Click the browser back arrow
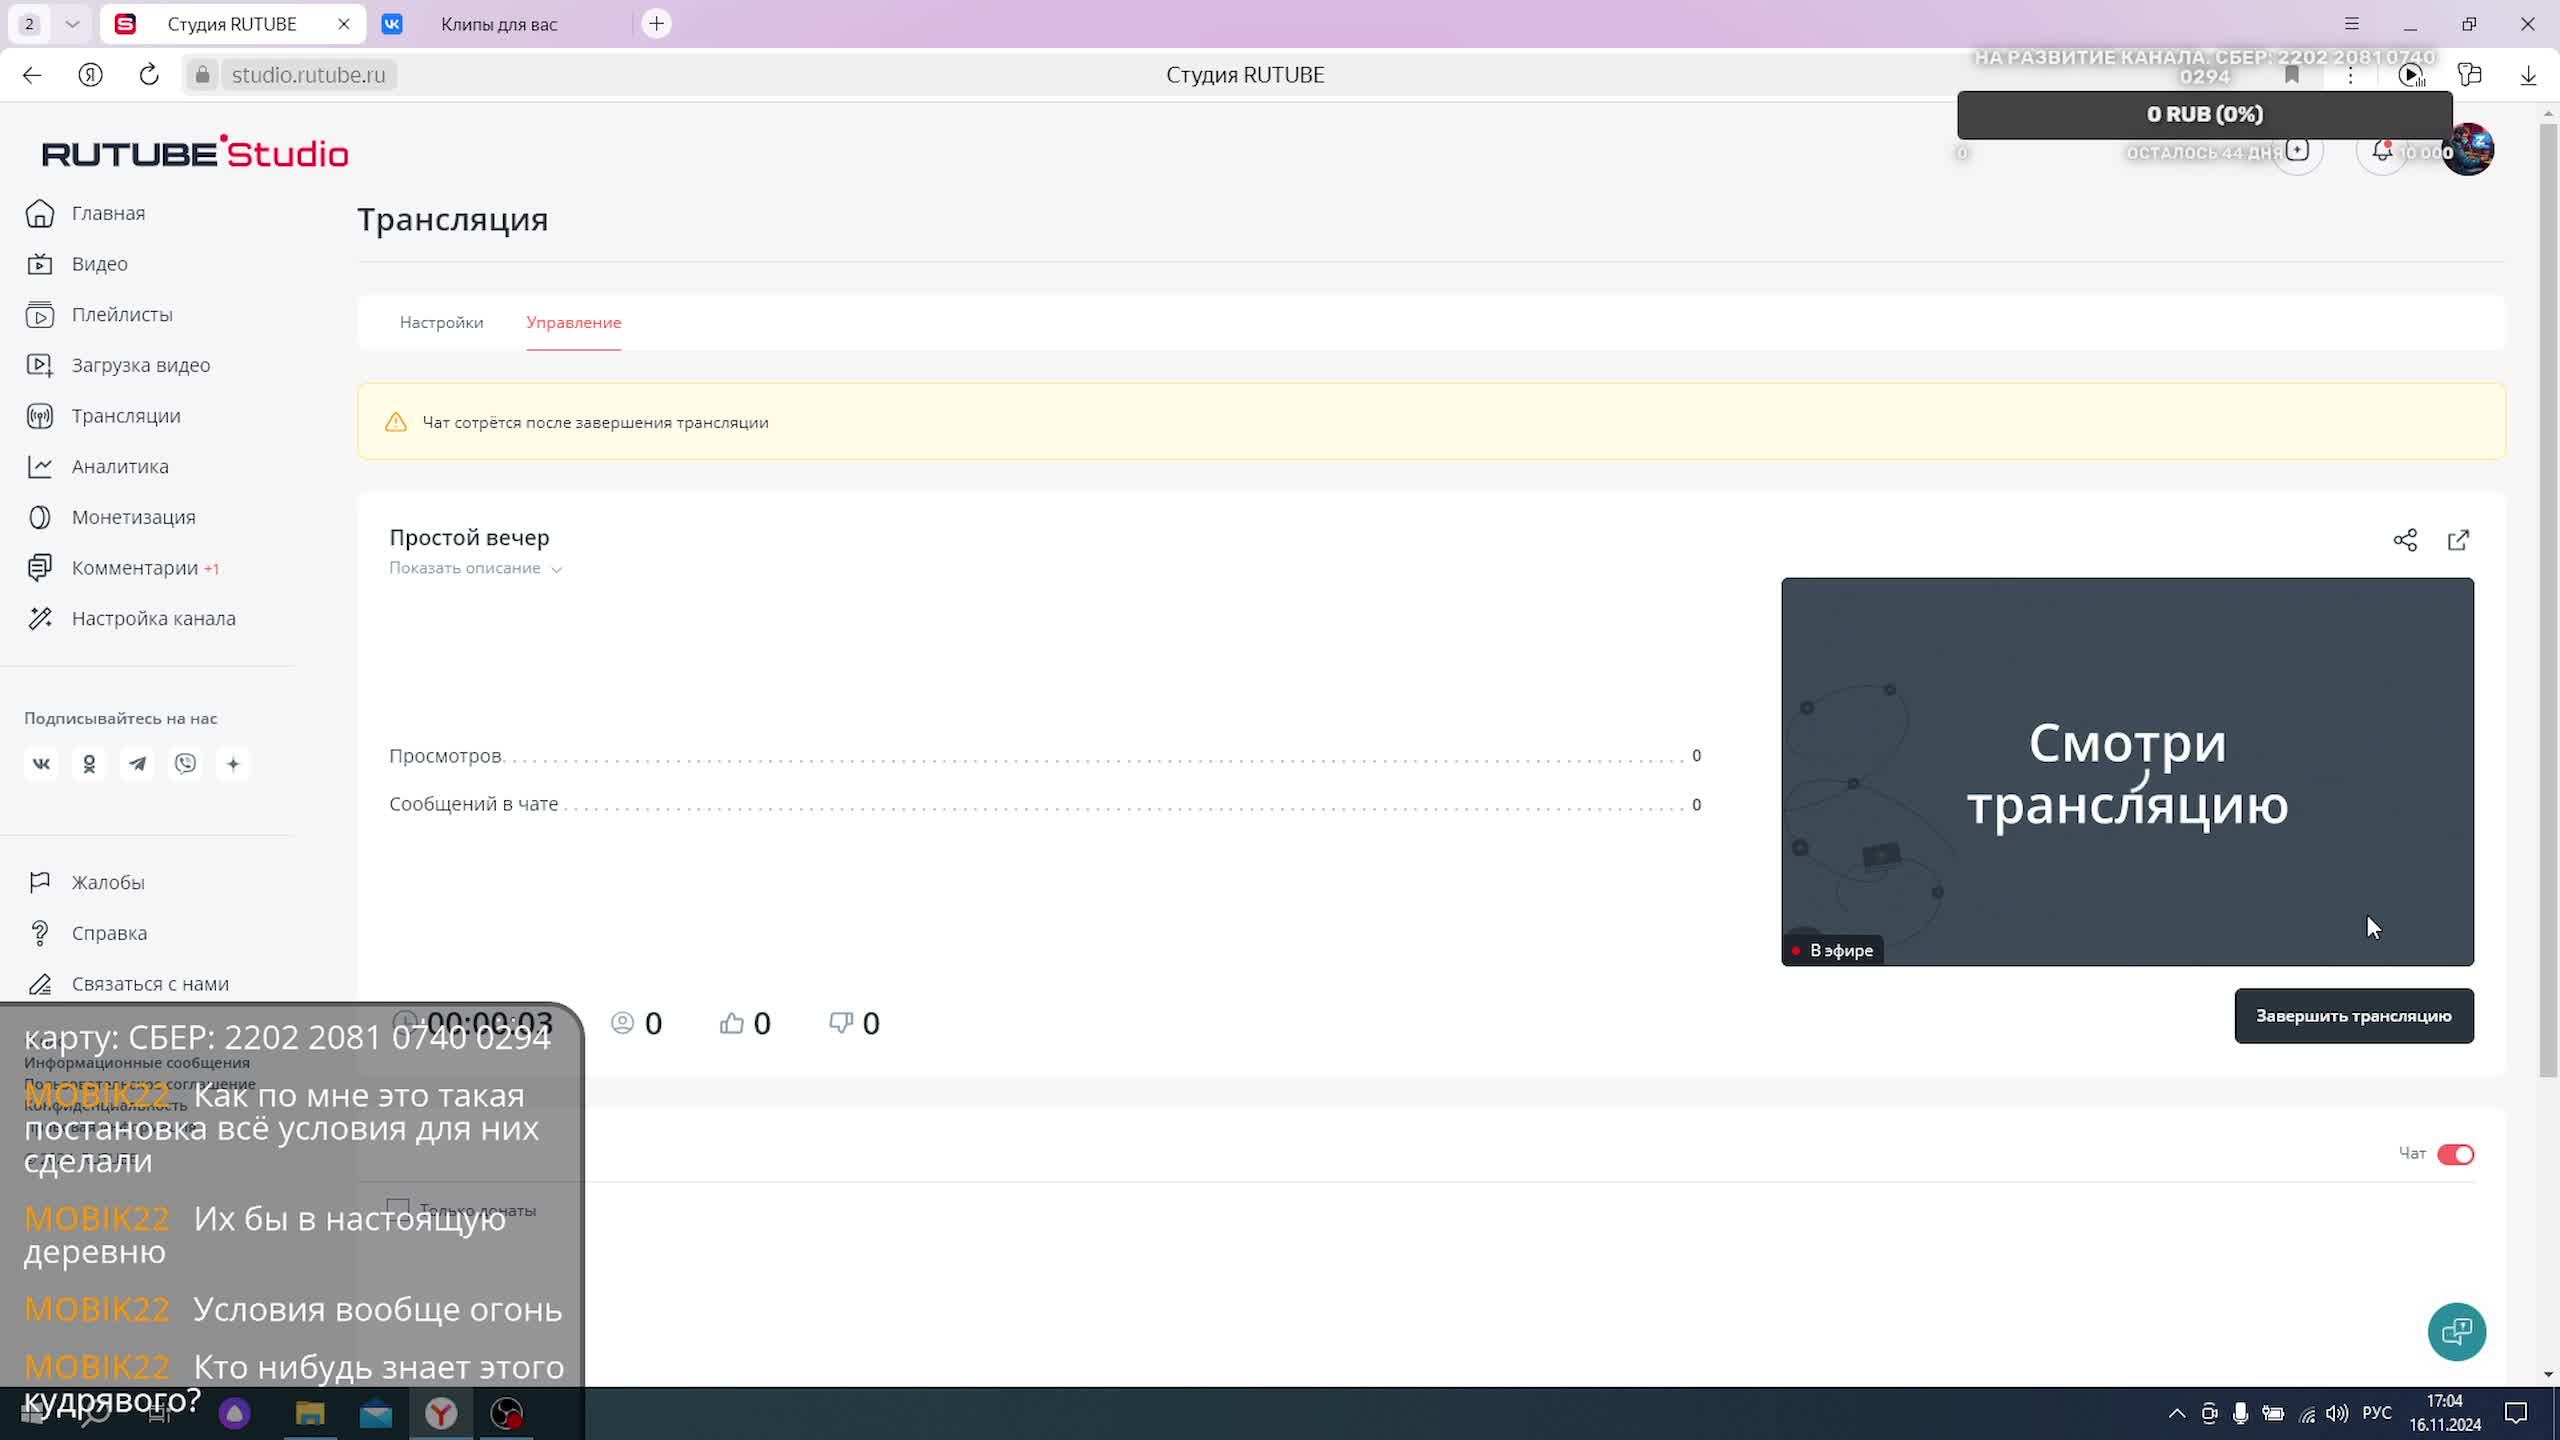Image resolution: width=2560 pixels, height=1440 pixels. 32,75
